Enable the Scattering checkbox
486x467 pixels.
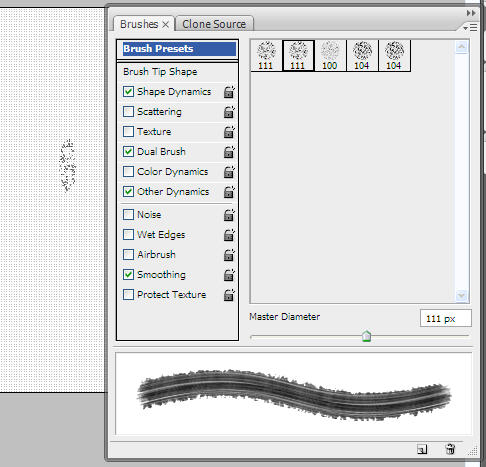(x=128, y=111)
